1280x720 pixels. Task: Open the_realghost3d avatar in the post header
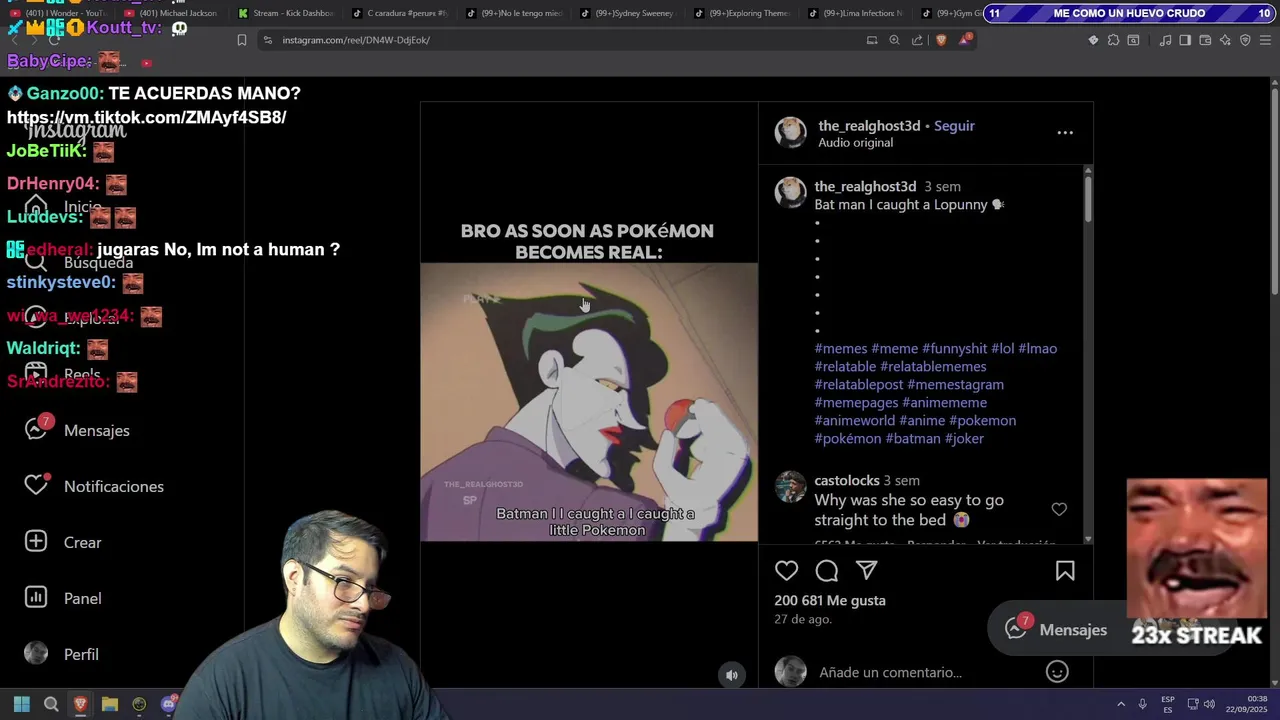(x=790, y=132)
